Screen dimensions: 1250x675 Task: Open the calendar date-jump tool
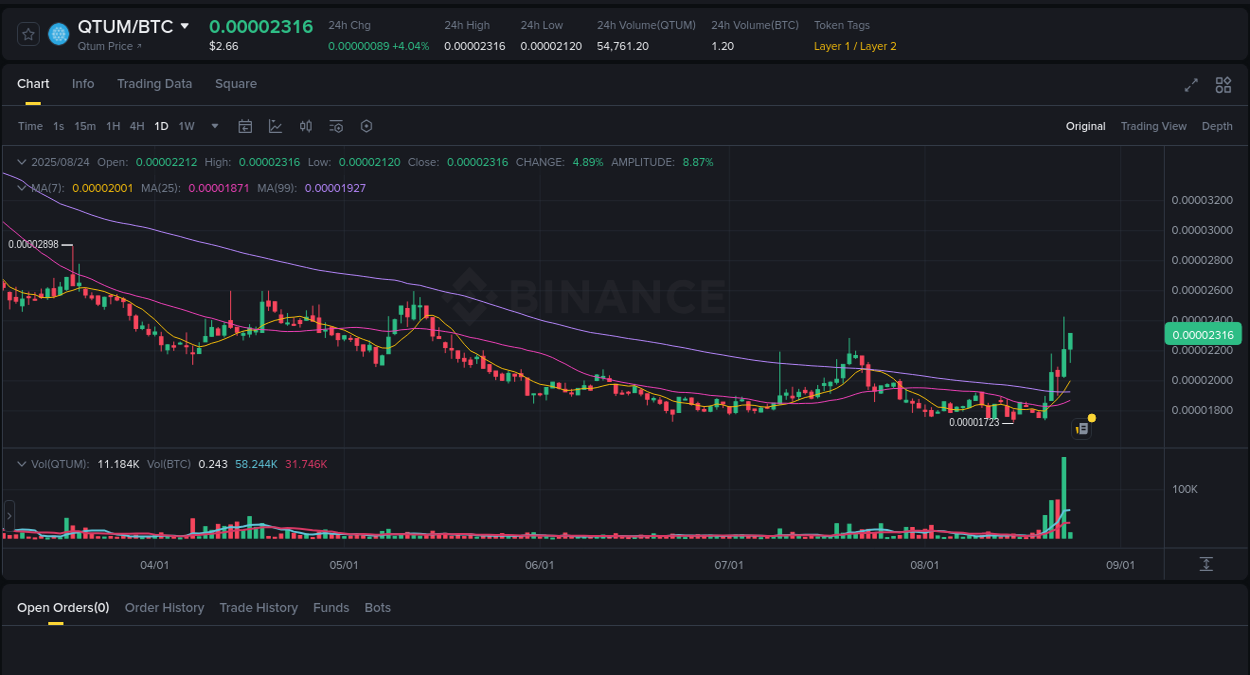point(245,126)
